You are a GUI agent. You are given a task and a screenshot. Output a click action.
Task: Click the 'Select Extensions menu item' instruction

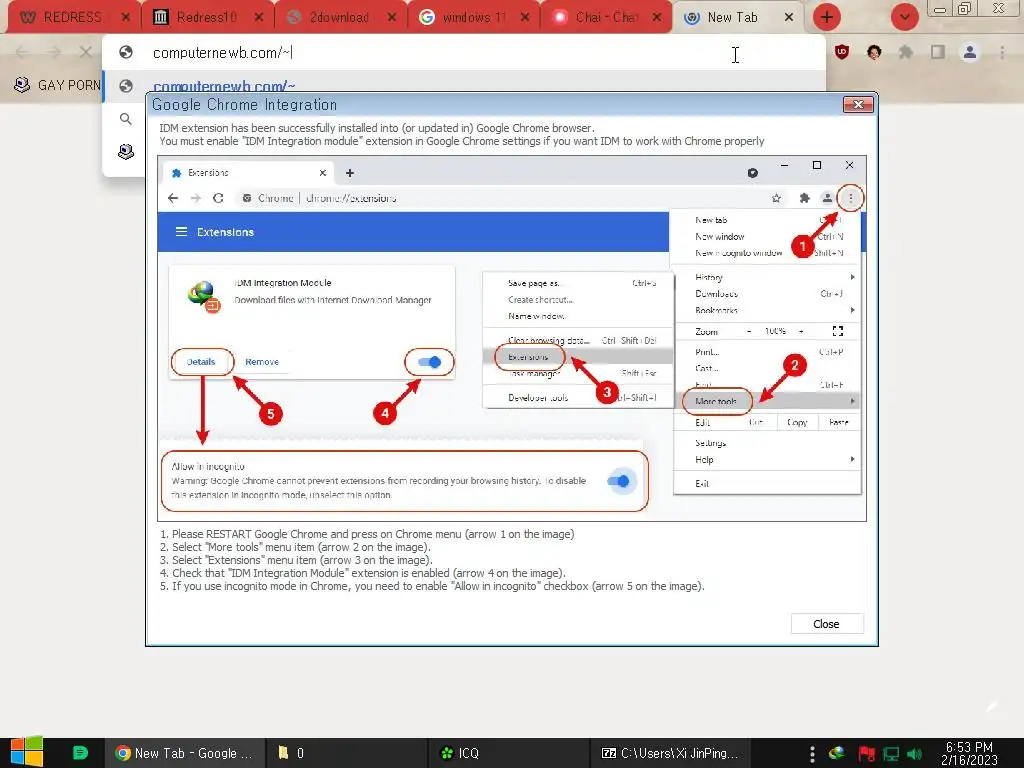point(296,560)
